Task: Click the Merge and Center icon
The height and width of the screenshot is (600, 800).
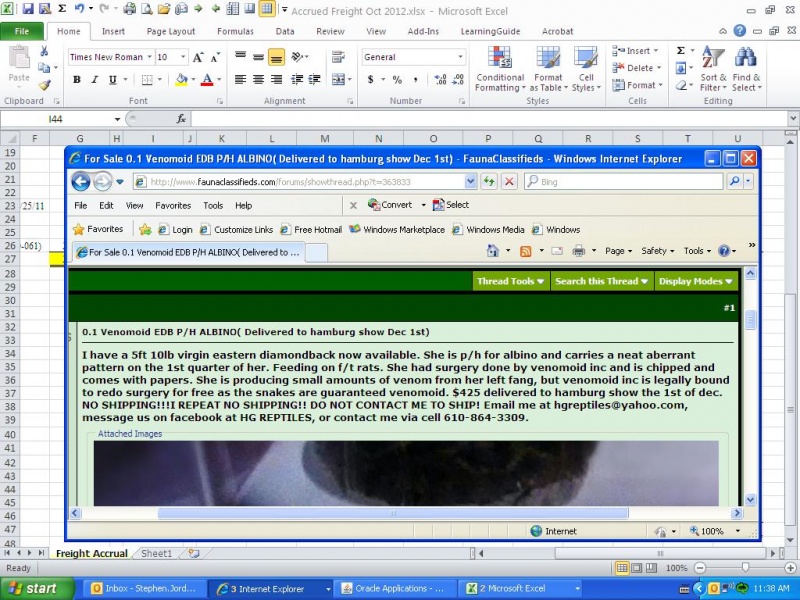Action: [x=338, y=80]
